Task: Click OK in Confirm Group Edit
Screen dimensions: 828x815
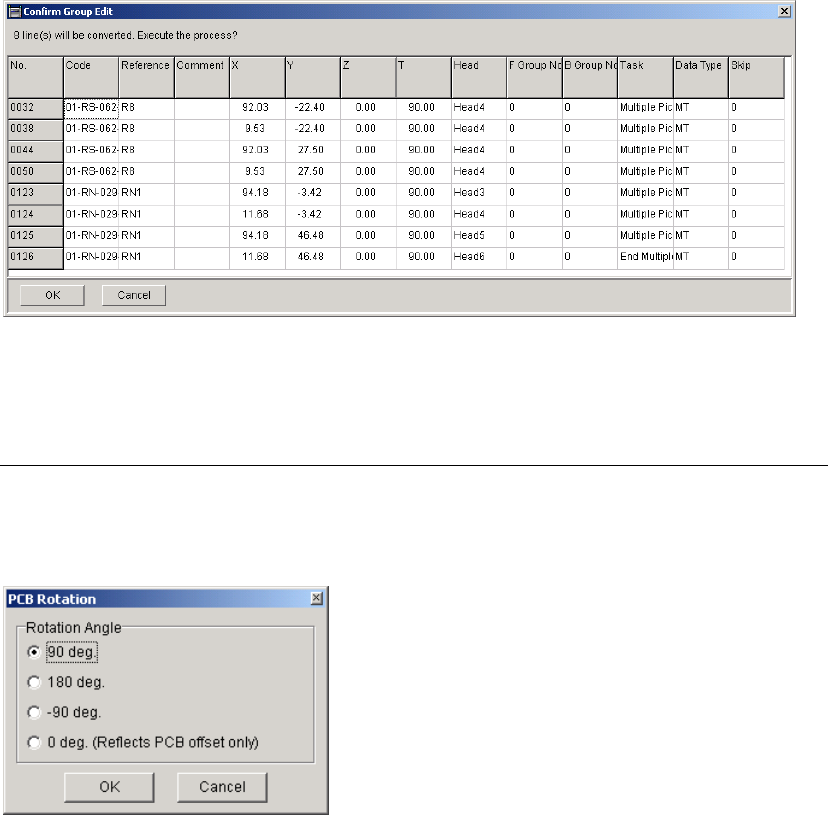Action: 52,295
